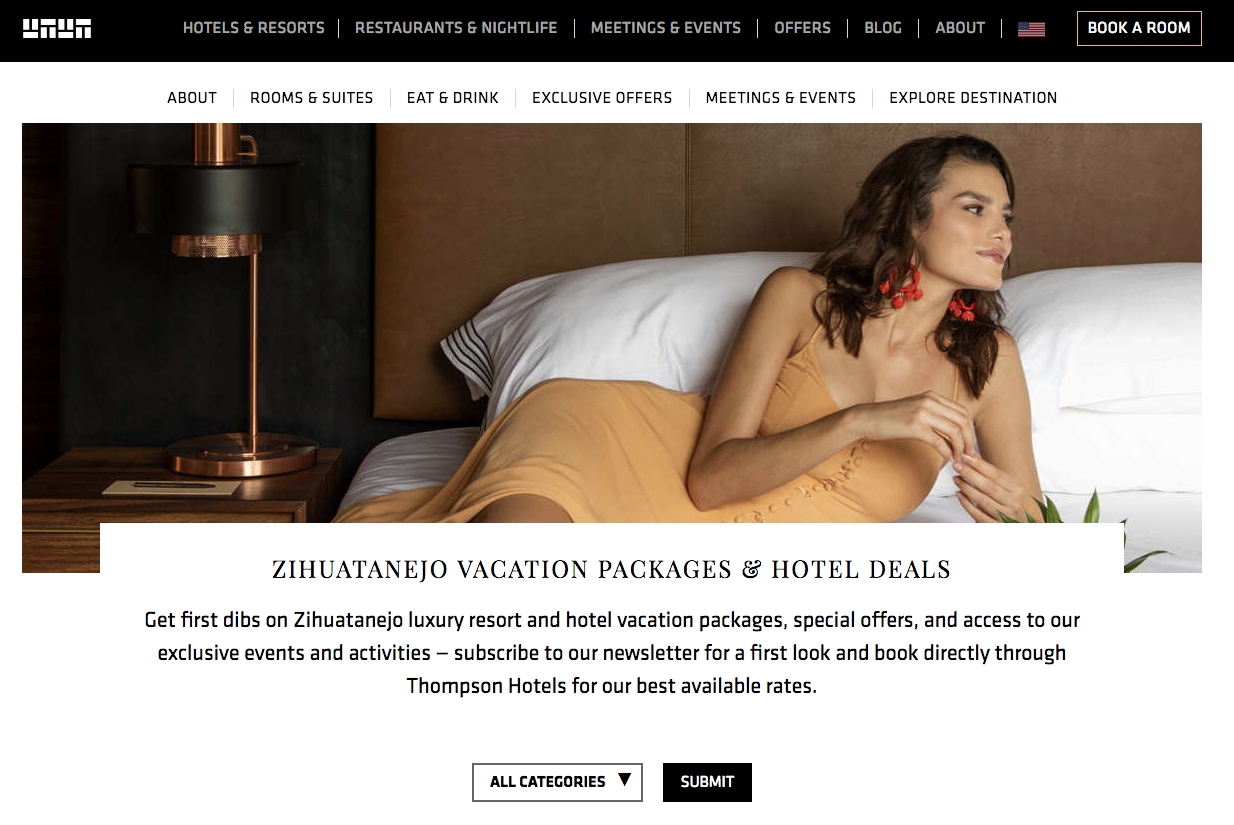Submit the category filter
The height and width of the screenshot is (825, 1234).
pyautogui.click(x=707, y=782)
